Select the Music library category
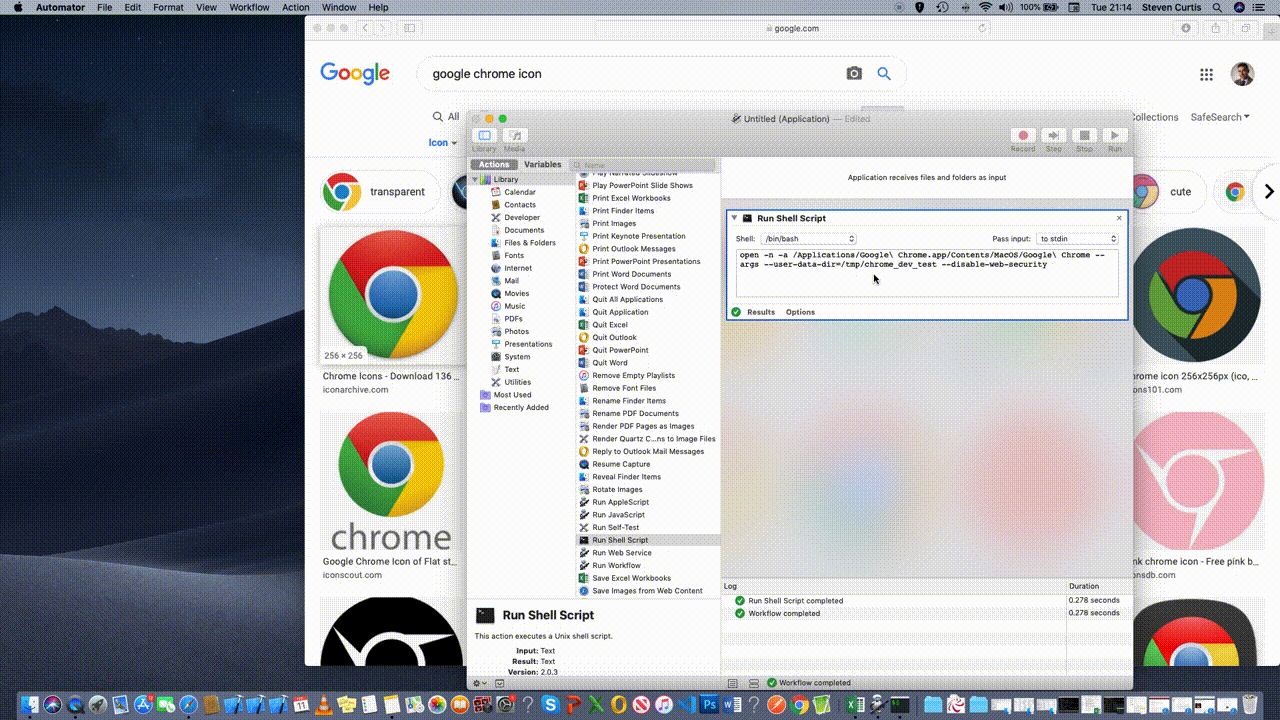This screenshot has width=1280, height=720. tap(514, 306)
